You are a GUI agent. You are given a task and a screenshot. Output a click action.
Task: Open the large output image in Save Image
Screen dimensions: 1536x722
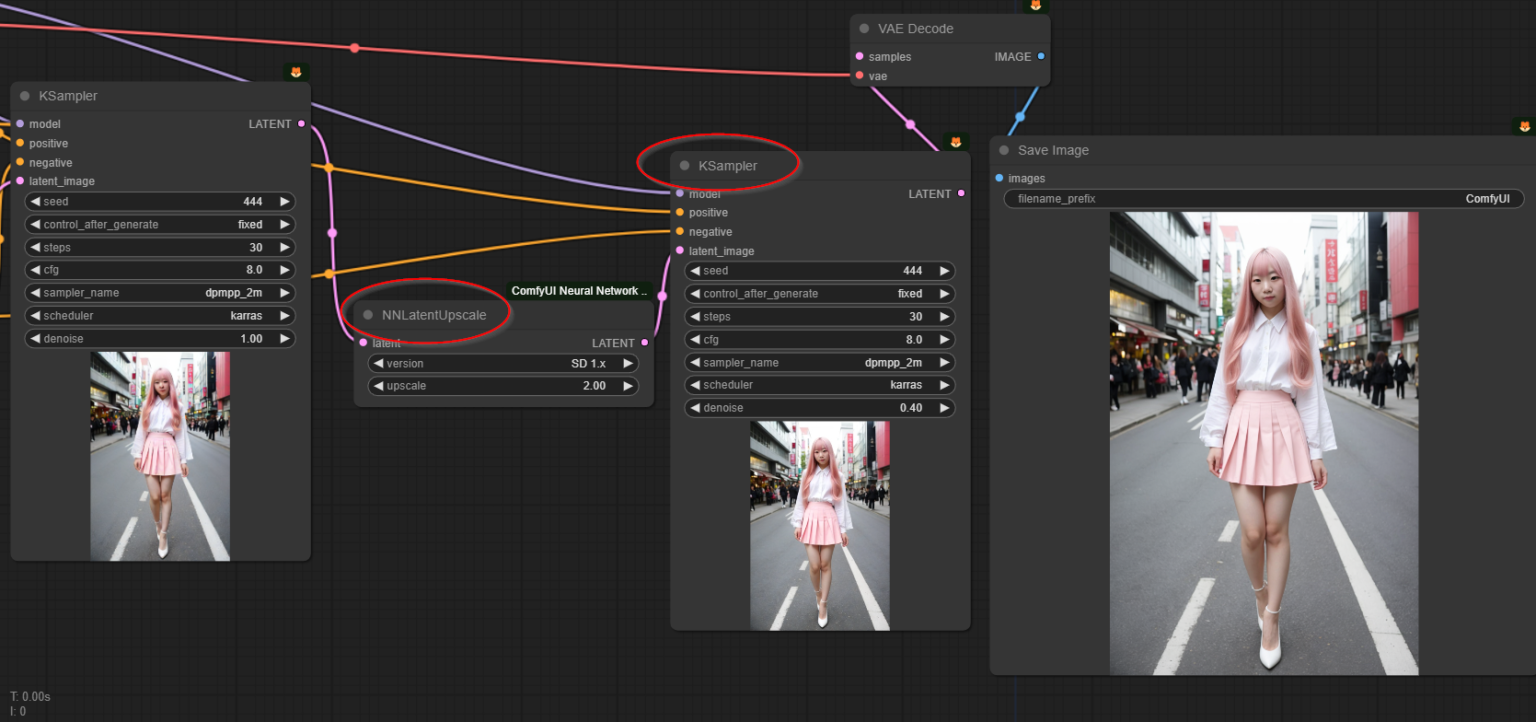click(1264, 443)
